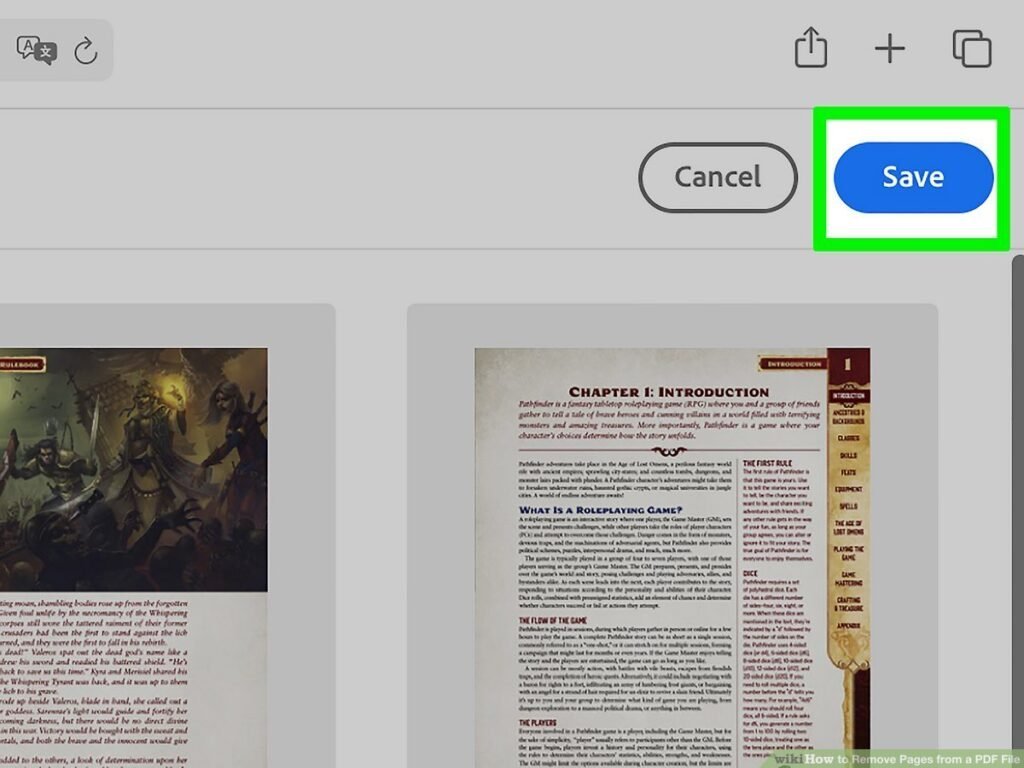Open the Translate options
Screen dimensions: 1024x768
pos(35,48)
